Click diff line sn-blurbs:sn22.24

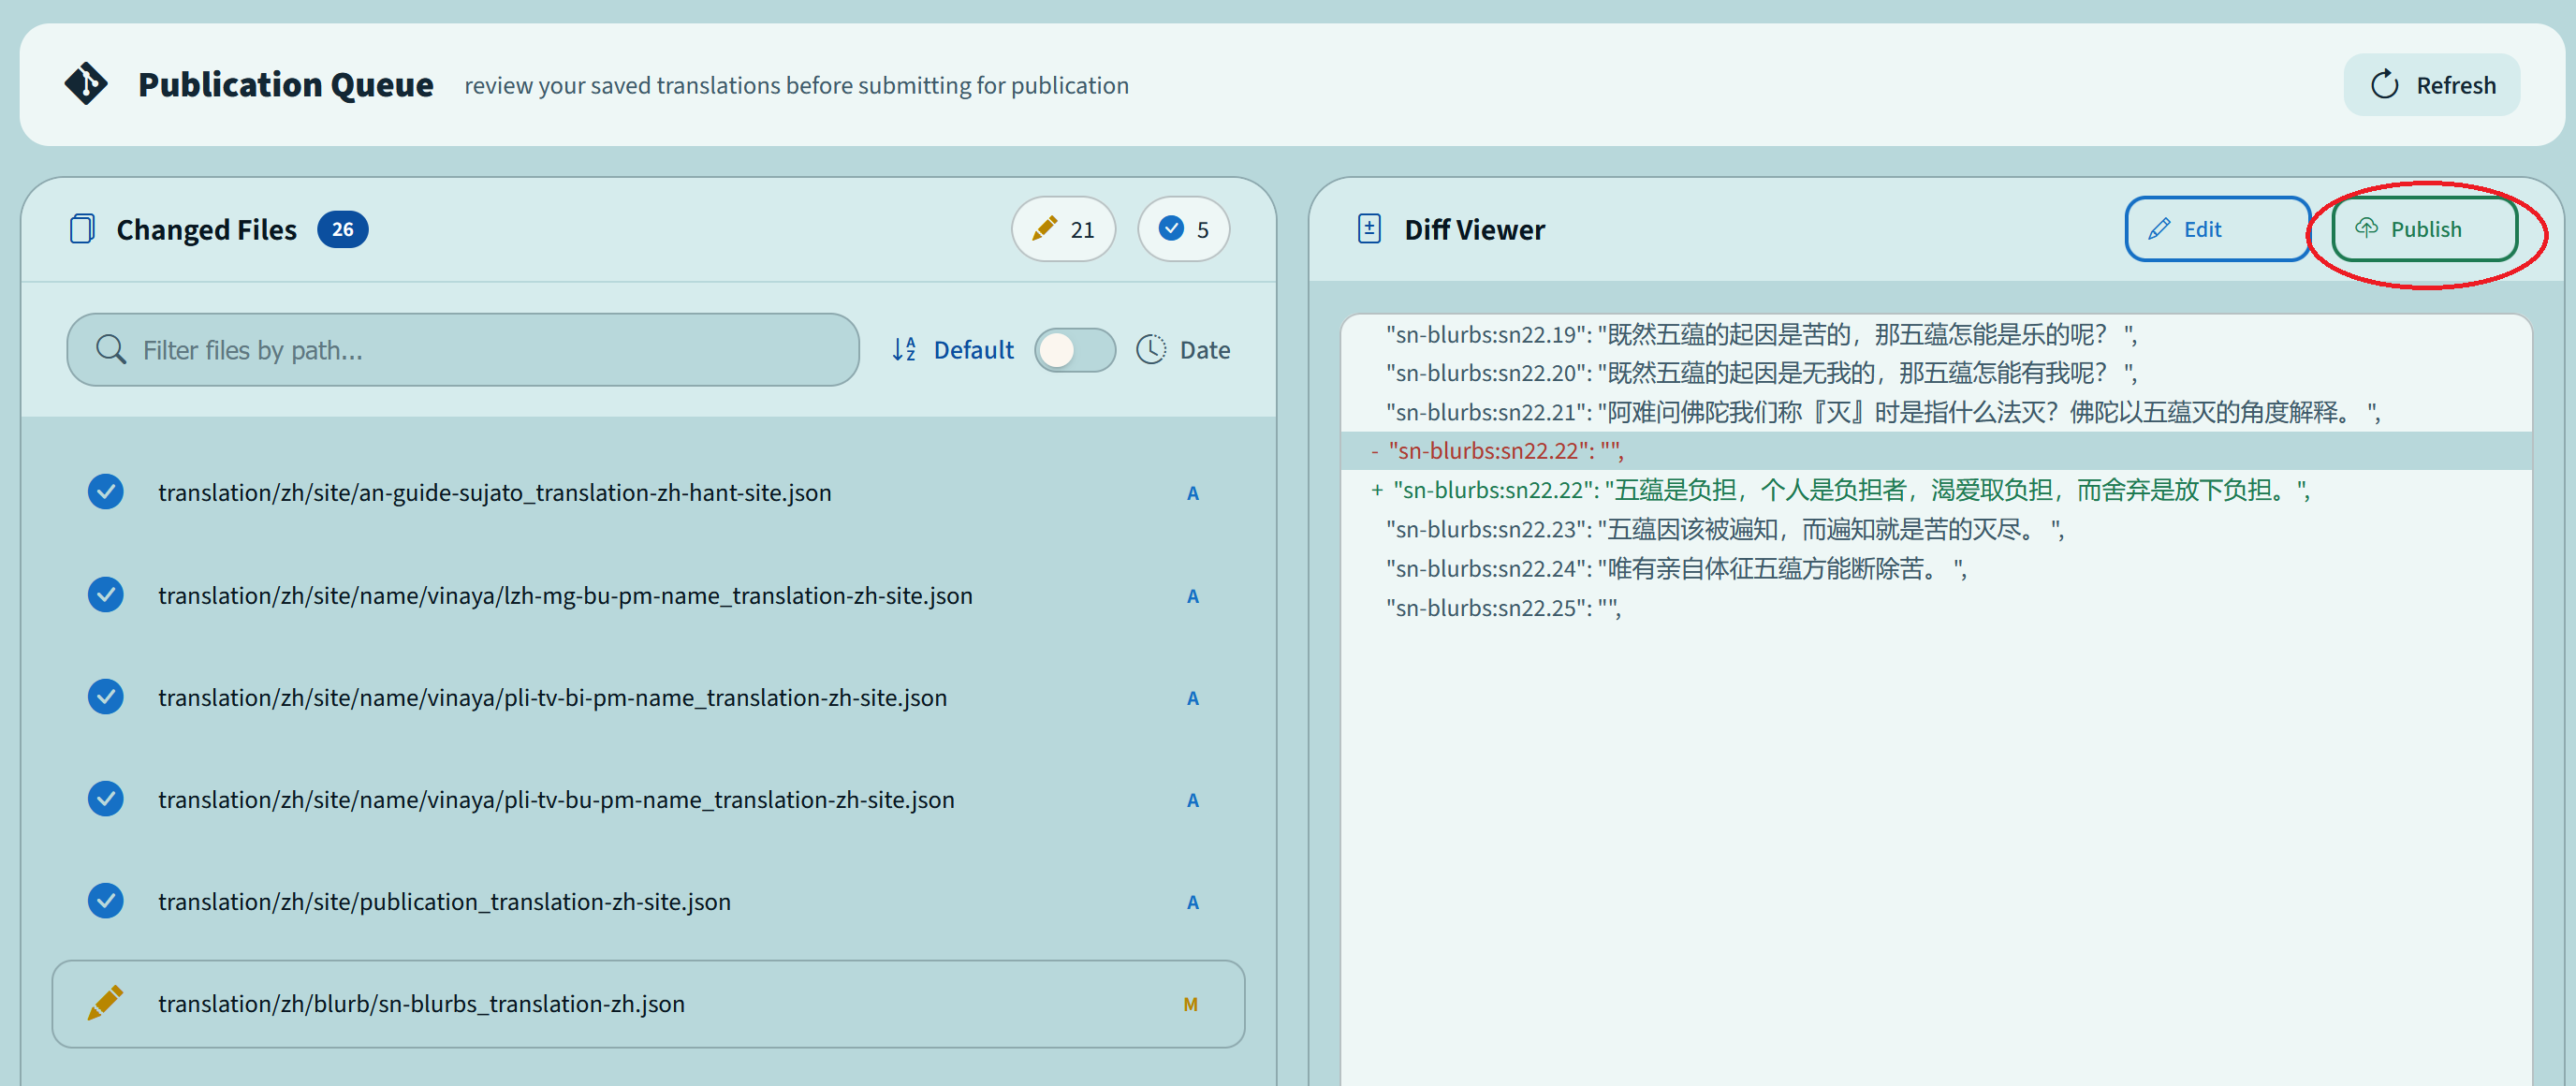[1936, 568]
